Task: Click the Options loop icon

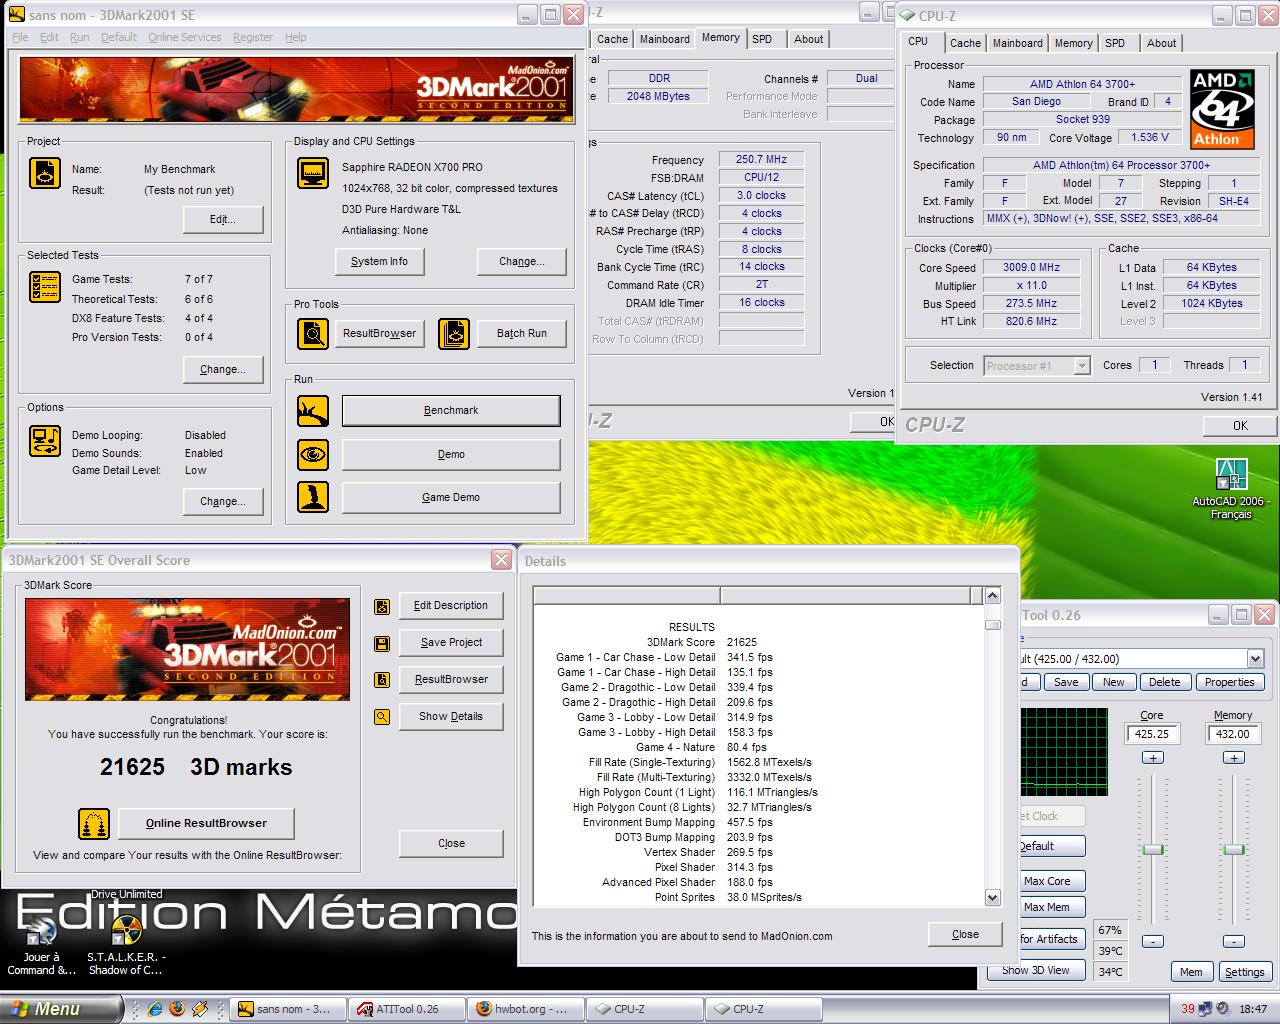Action: pyautogui.click(x=45, y=440)
